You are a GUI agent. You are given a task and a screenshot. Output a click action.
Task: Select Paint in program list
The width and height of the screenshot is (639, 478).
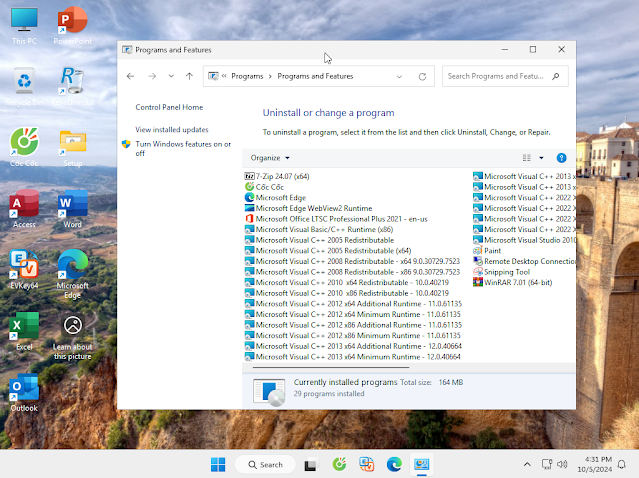(487, 250)
